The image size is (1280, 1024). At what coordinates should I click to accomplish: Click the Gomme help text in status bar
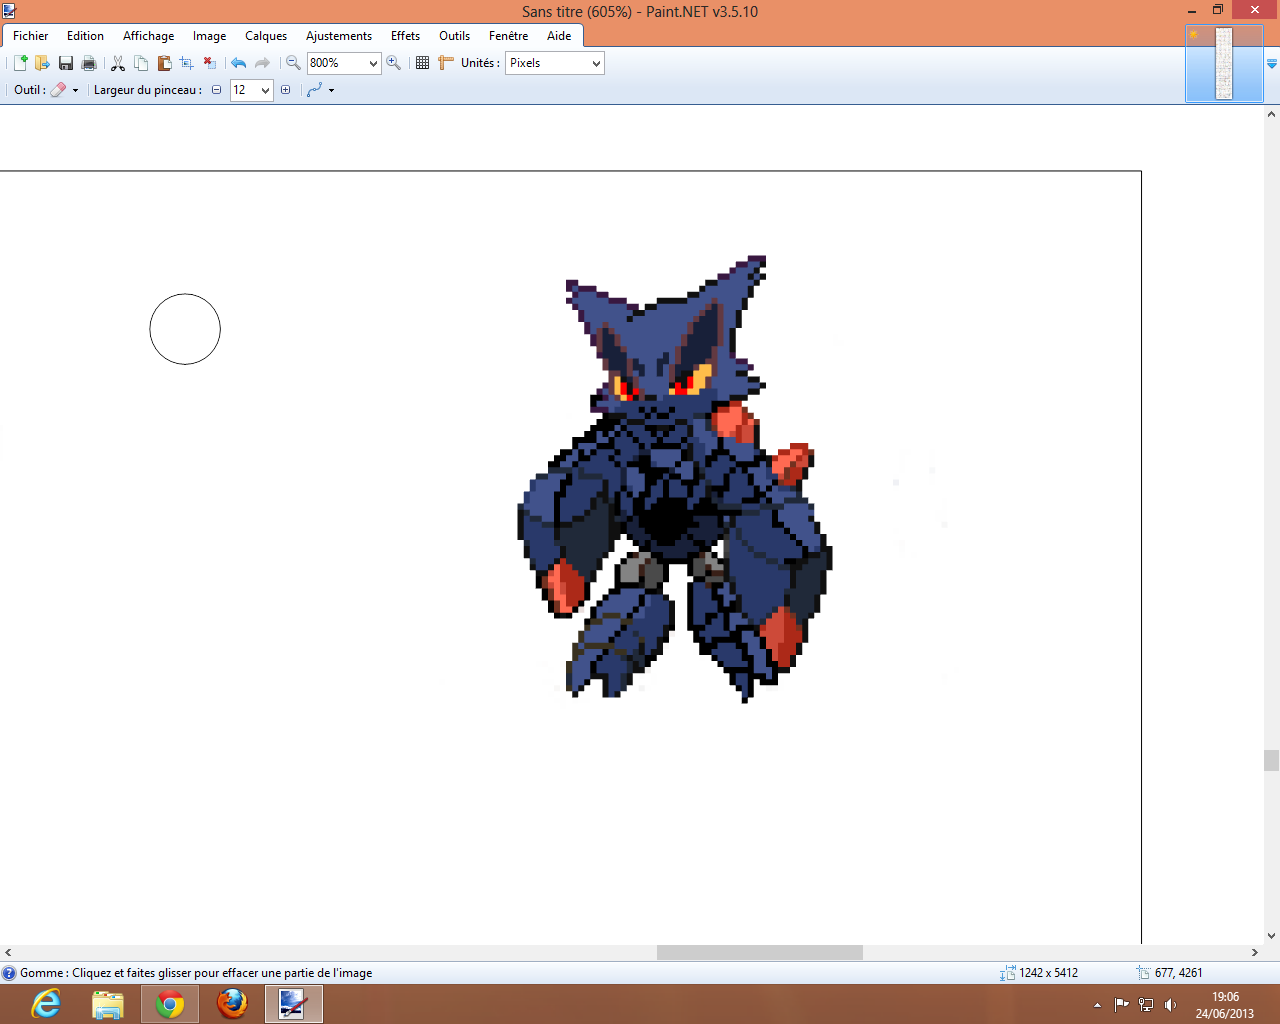click(196, 973)
